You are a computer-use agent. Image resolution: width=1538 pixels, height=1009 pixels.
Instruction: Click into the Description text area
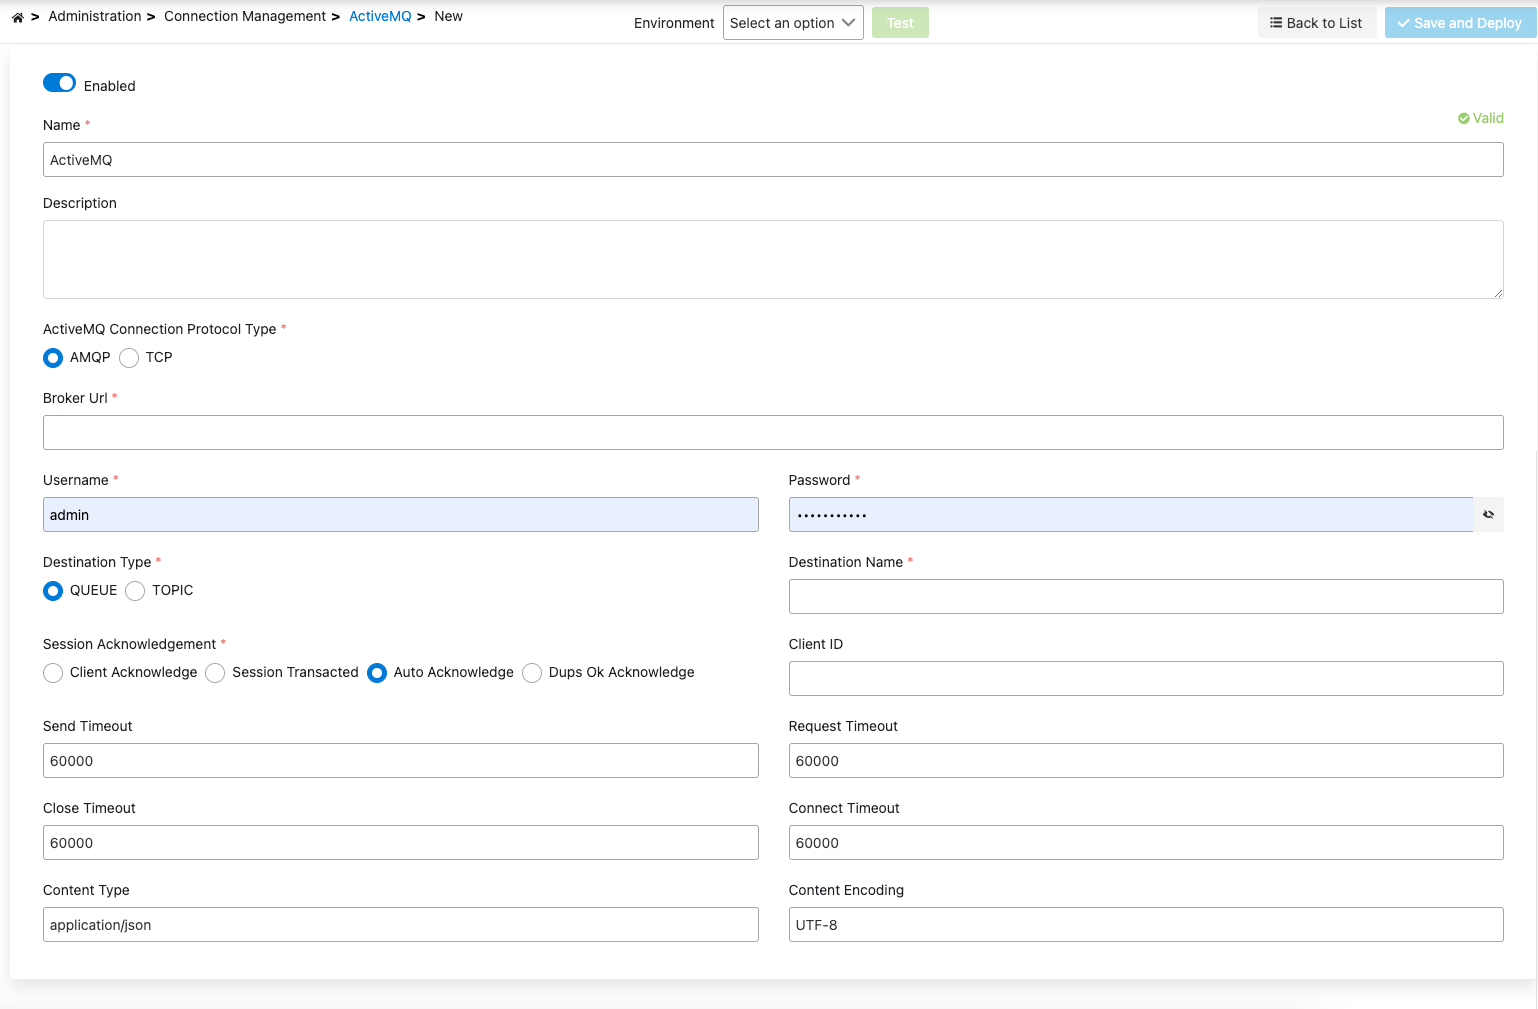772,259
